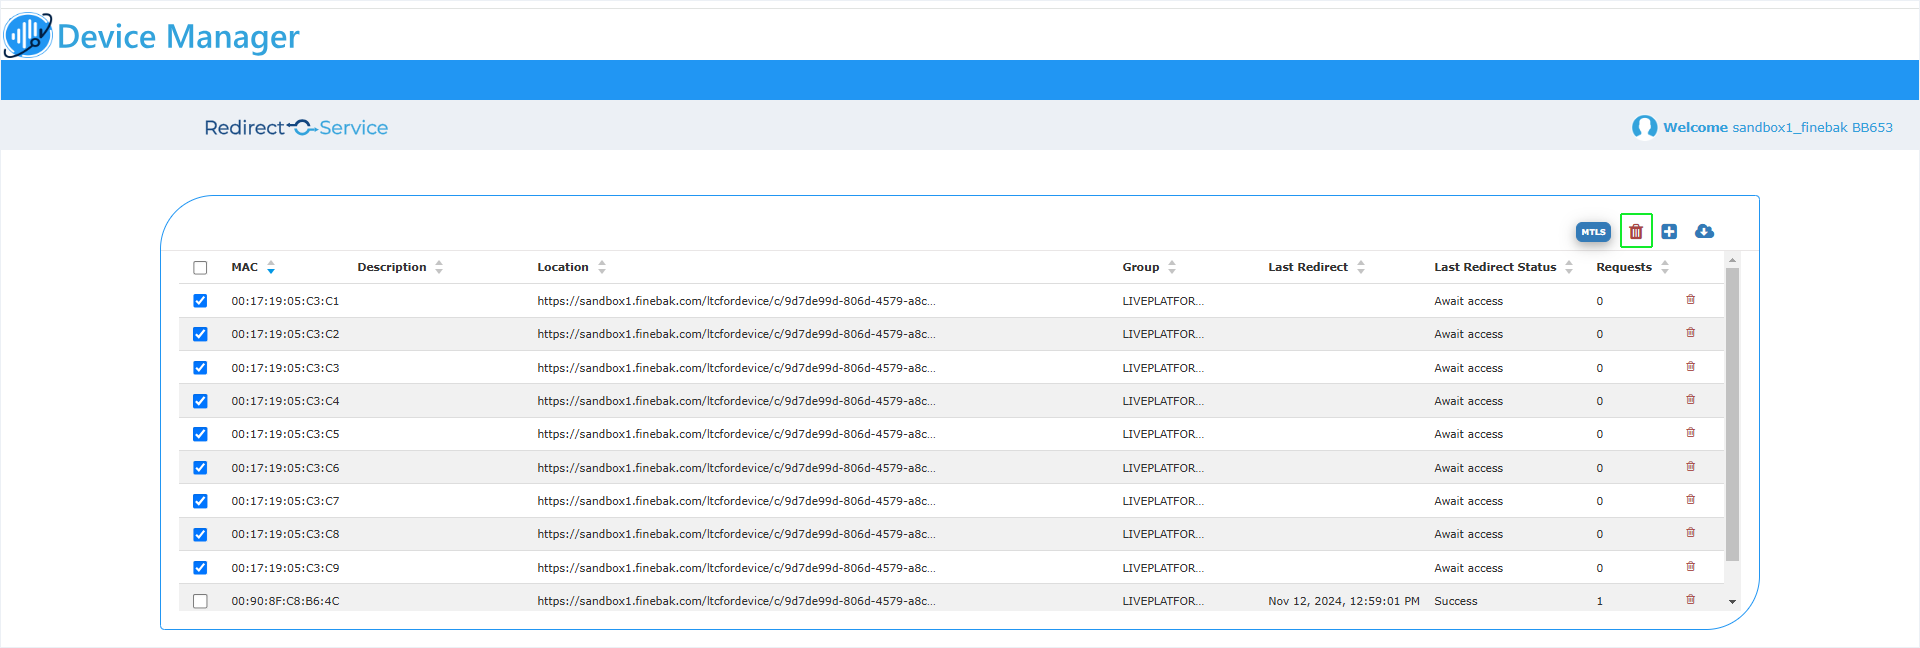Uncheck the checkbox for 00:17:19:05:C3:C3
This screenshot has width=1920, height=648.
click(x=200, y=368)
